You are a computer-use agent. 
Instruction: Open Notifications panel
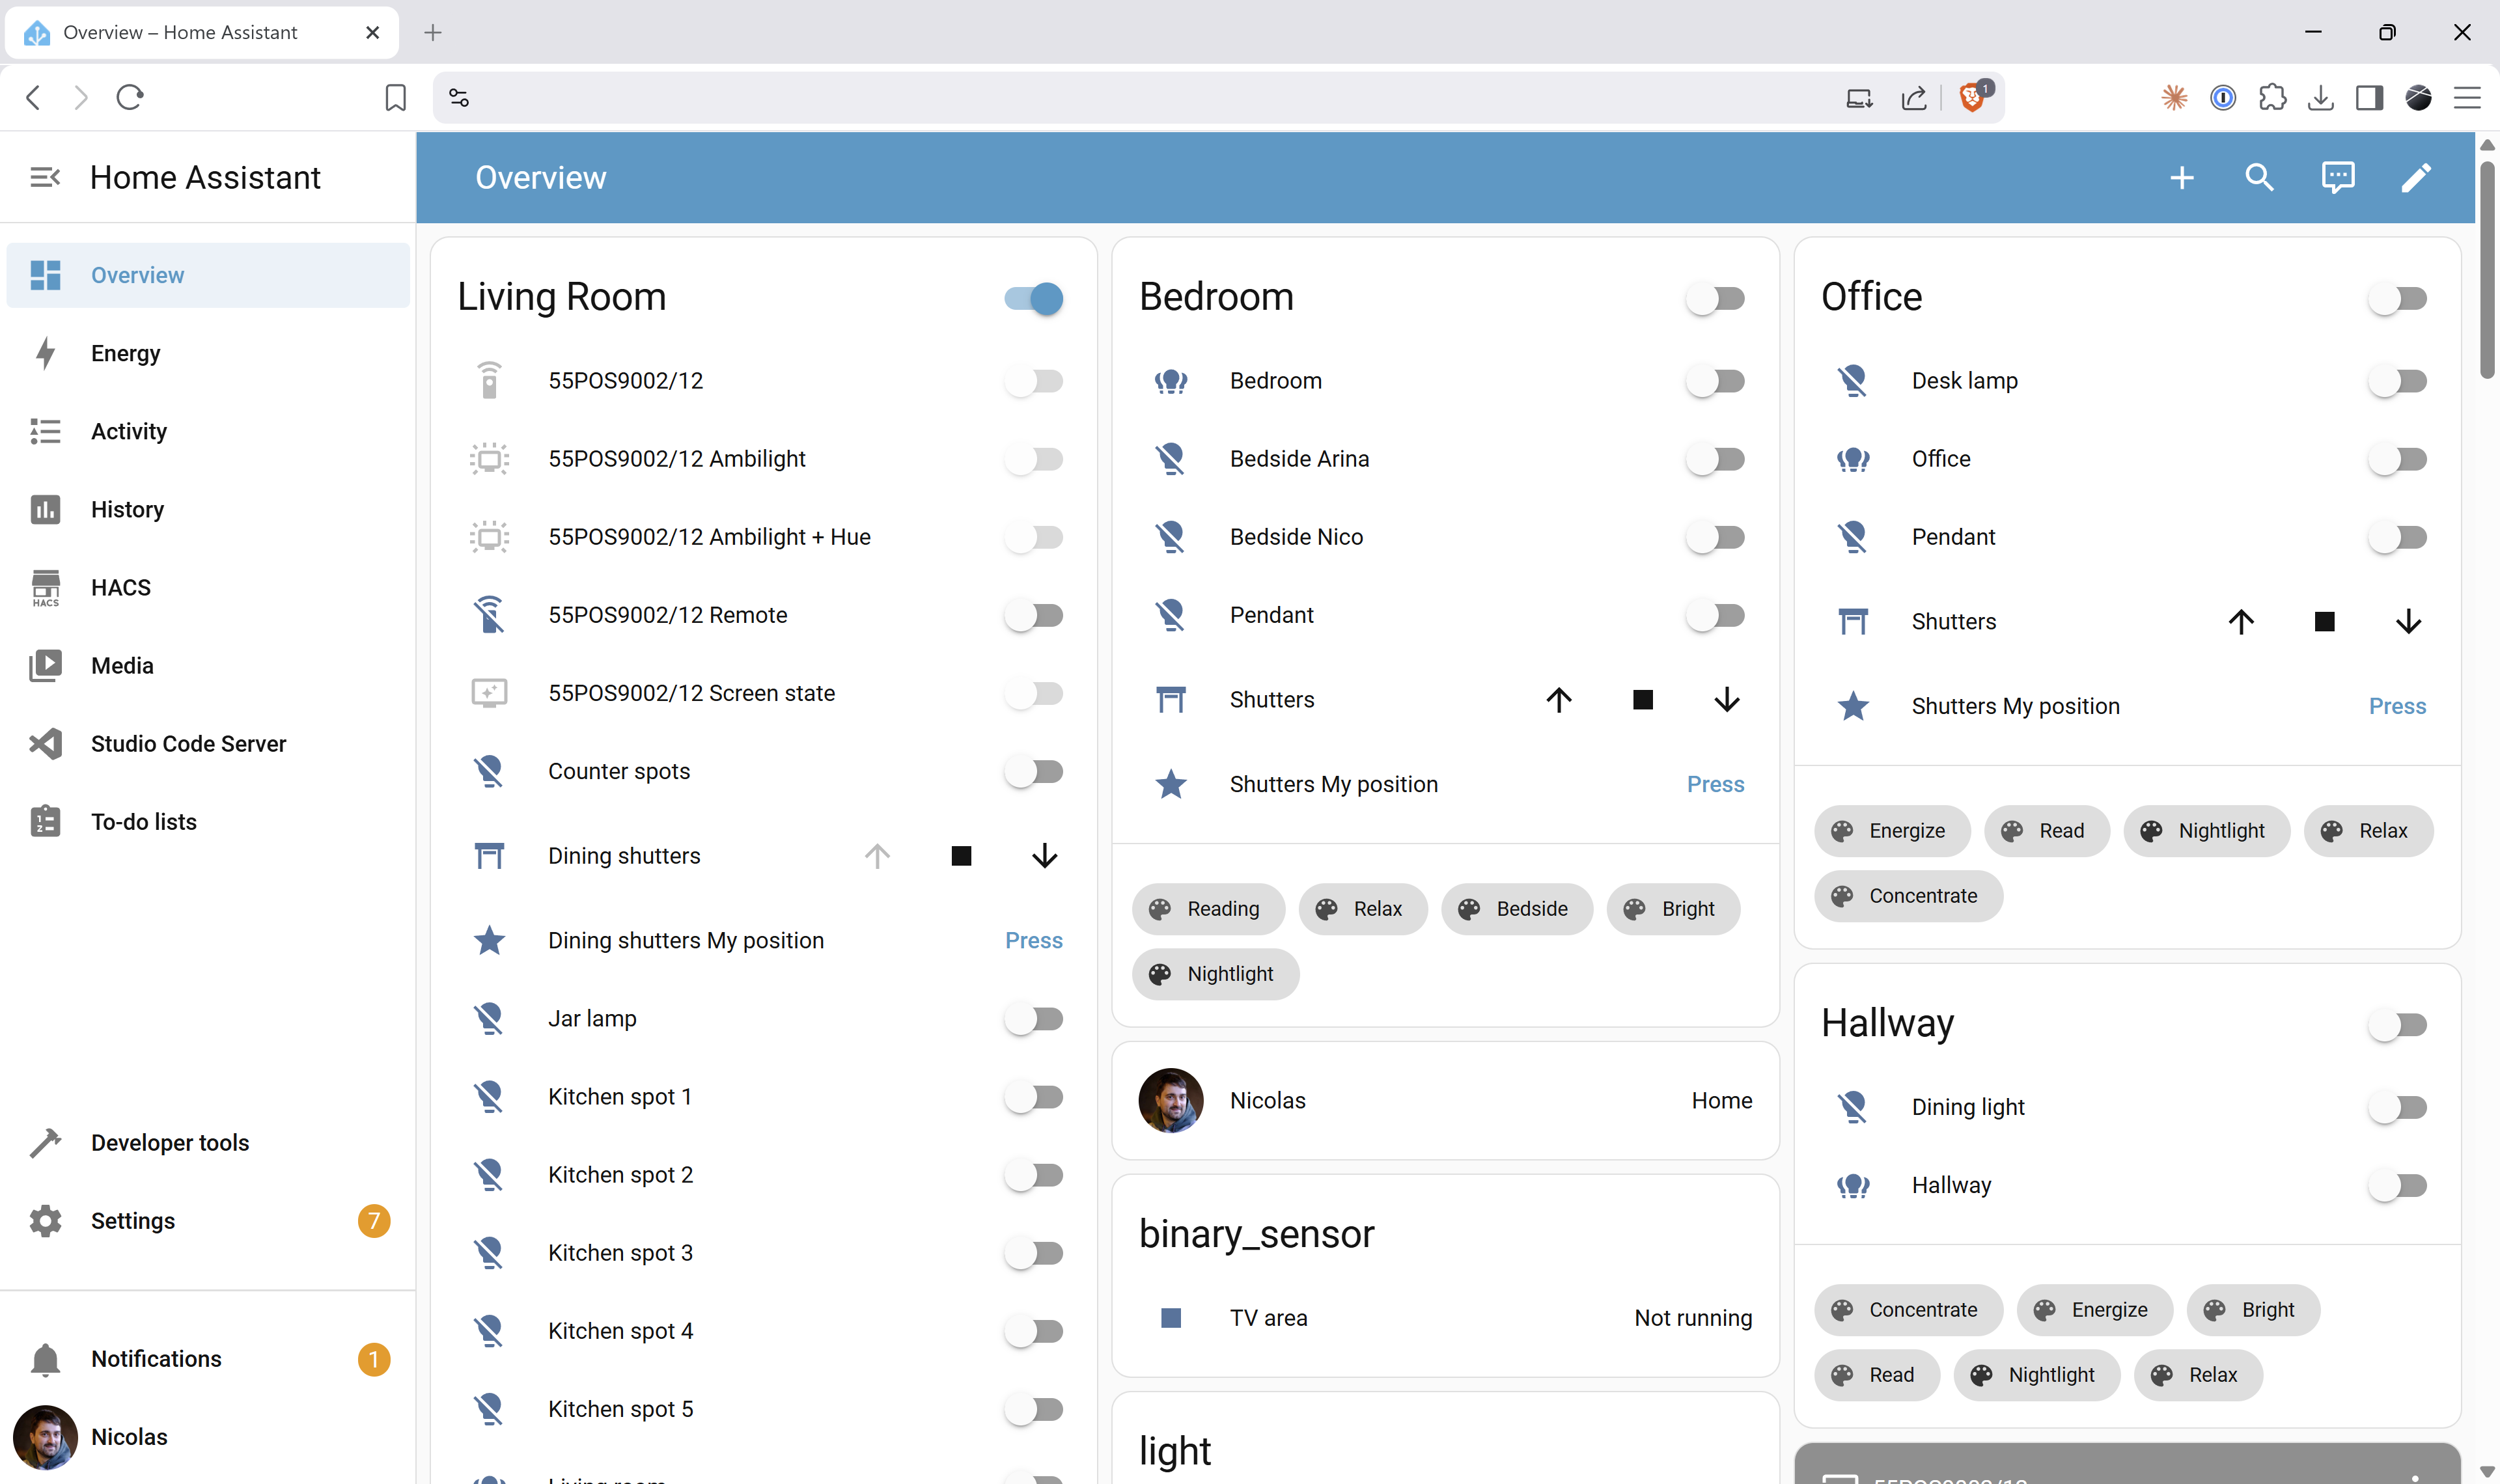(x=208, y=1359)
